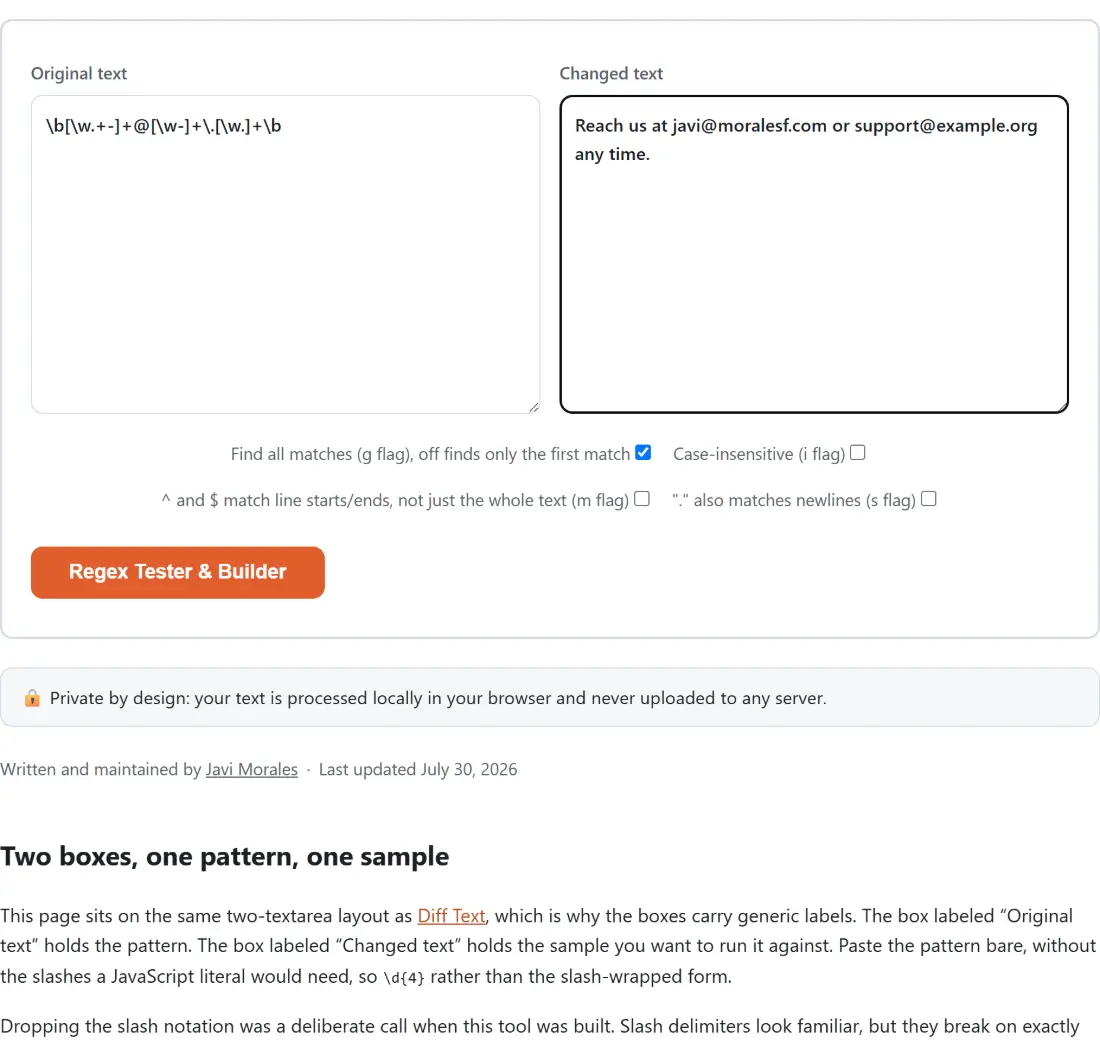Click the "Last updated July 30, 2026" text
The image size is (1100, 1048).
click(418, 770)
